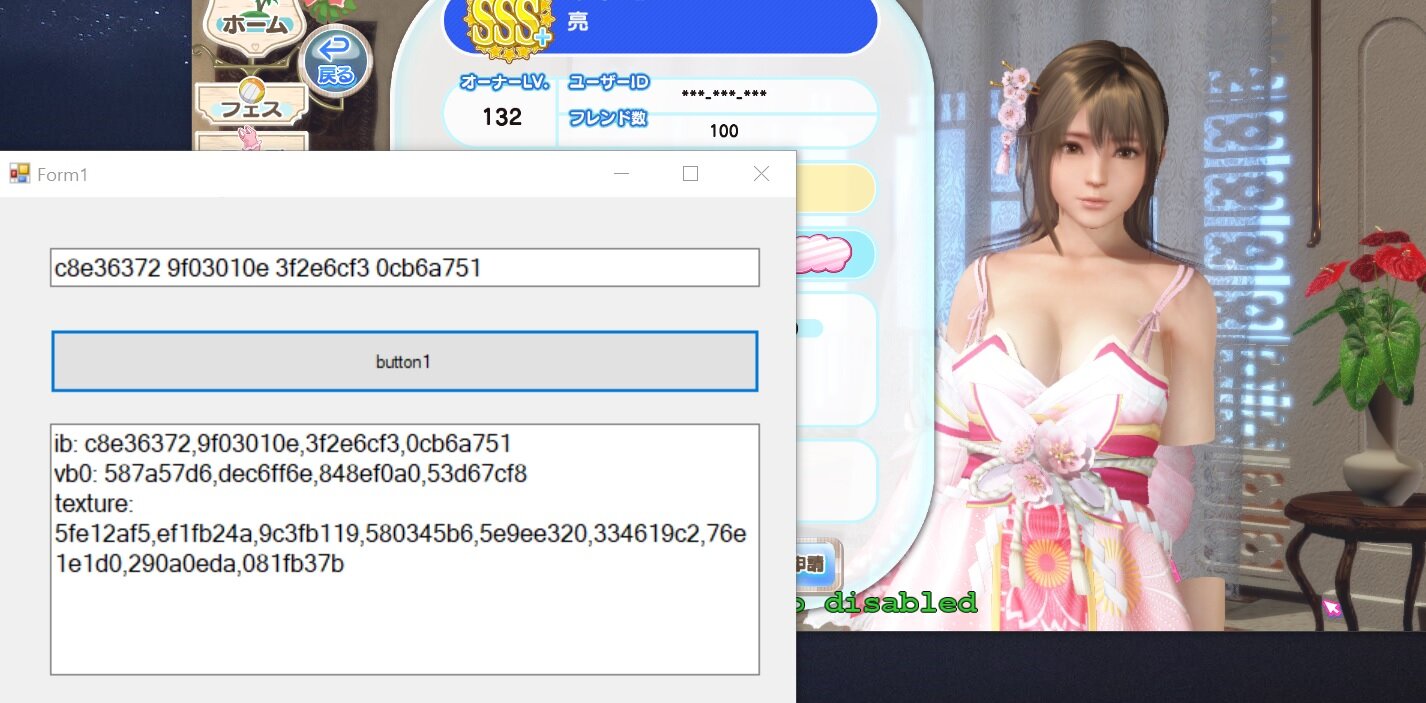Minimize the Form1 window
The image size is (1426, 703).
(x=621, y=174)
